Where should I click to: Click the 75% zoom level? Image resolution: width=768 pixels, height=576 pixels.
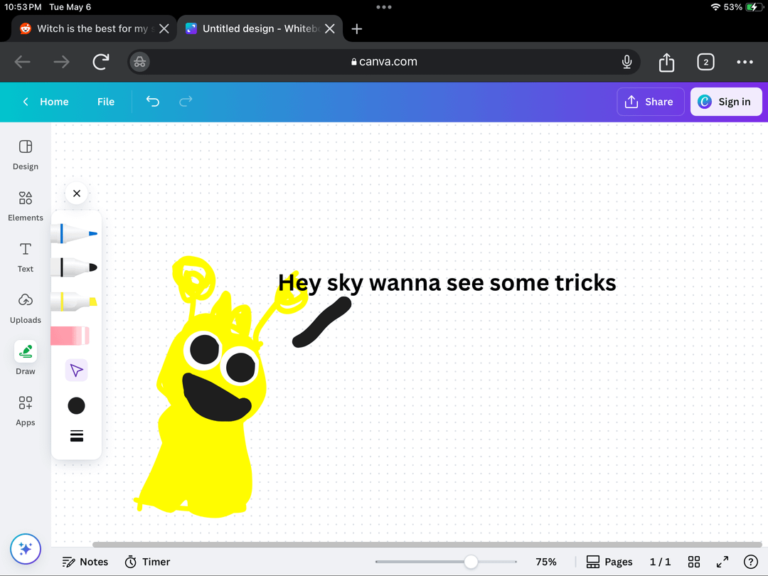[x=546, y=562]
